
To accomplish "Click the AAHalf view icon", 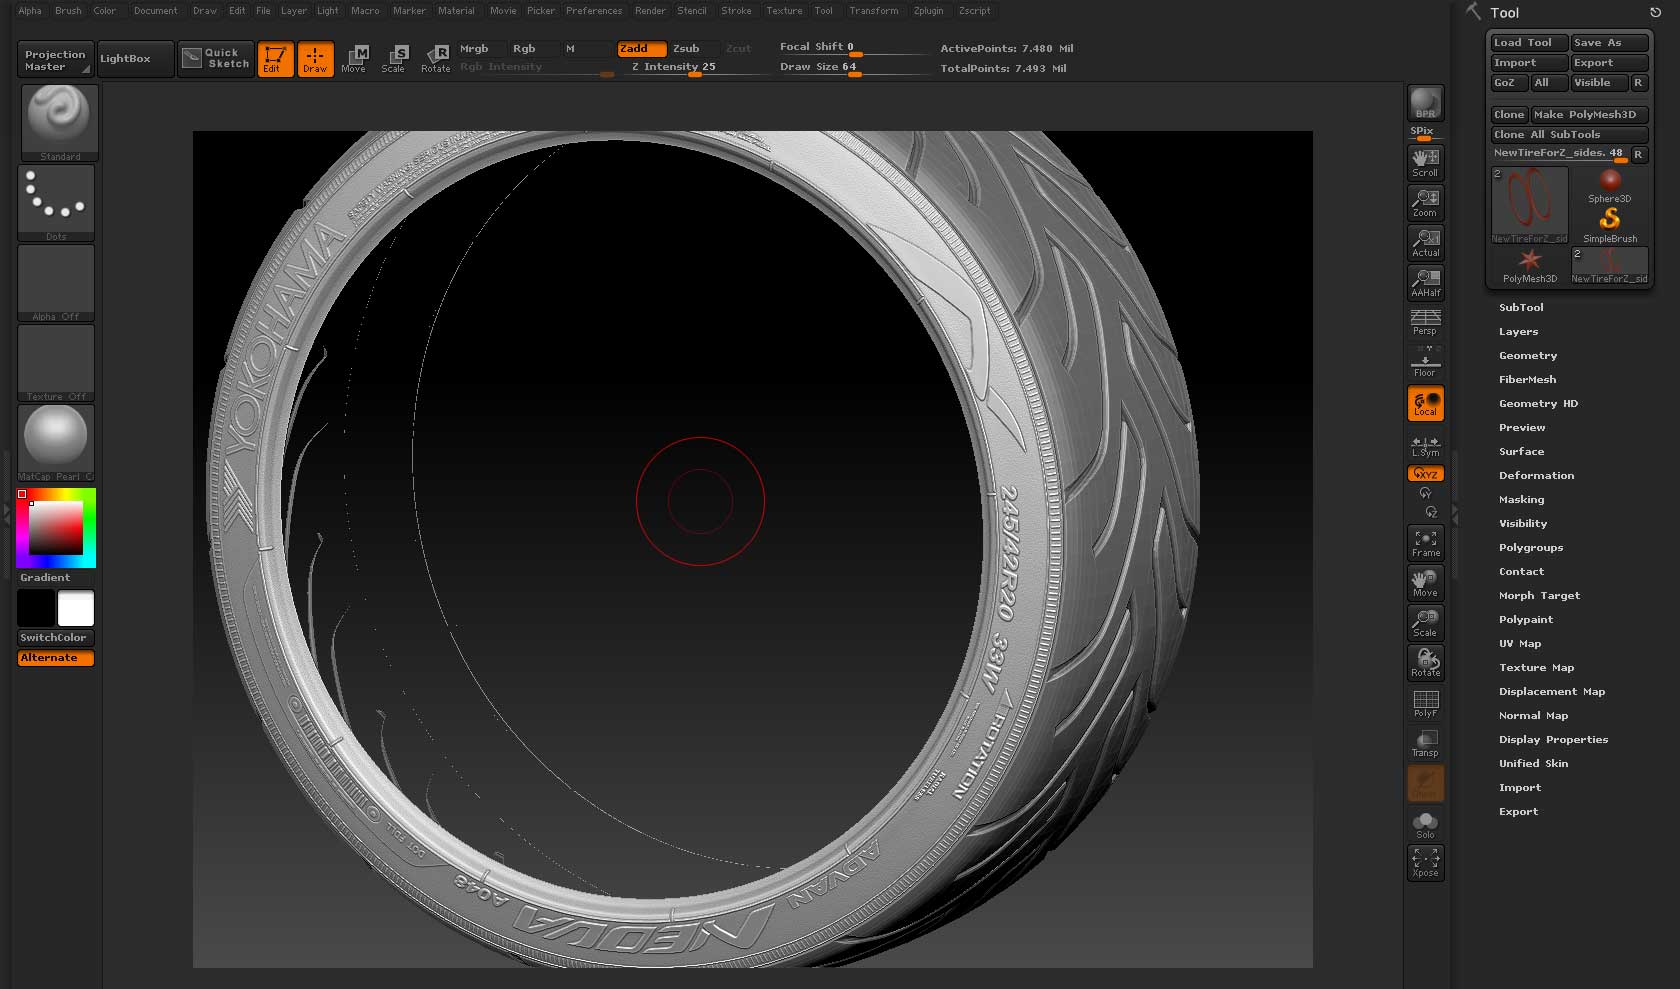I will [x=1425, y=282].
